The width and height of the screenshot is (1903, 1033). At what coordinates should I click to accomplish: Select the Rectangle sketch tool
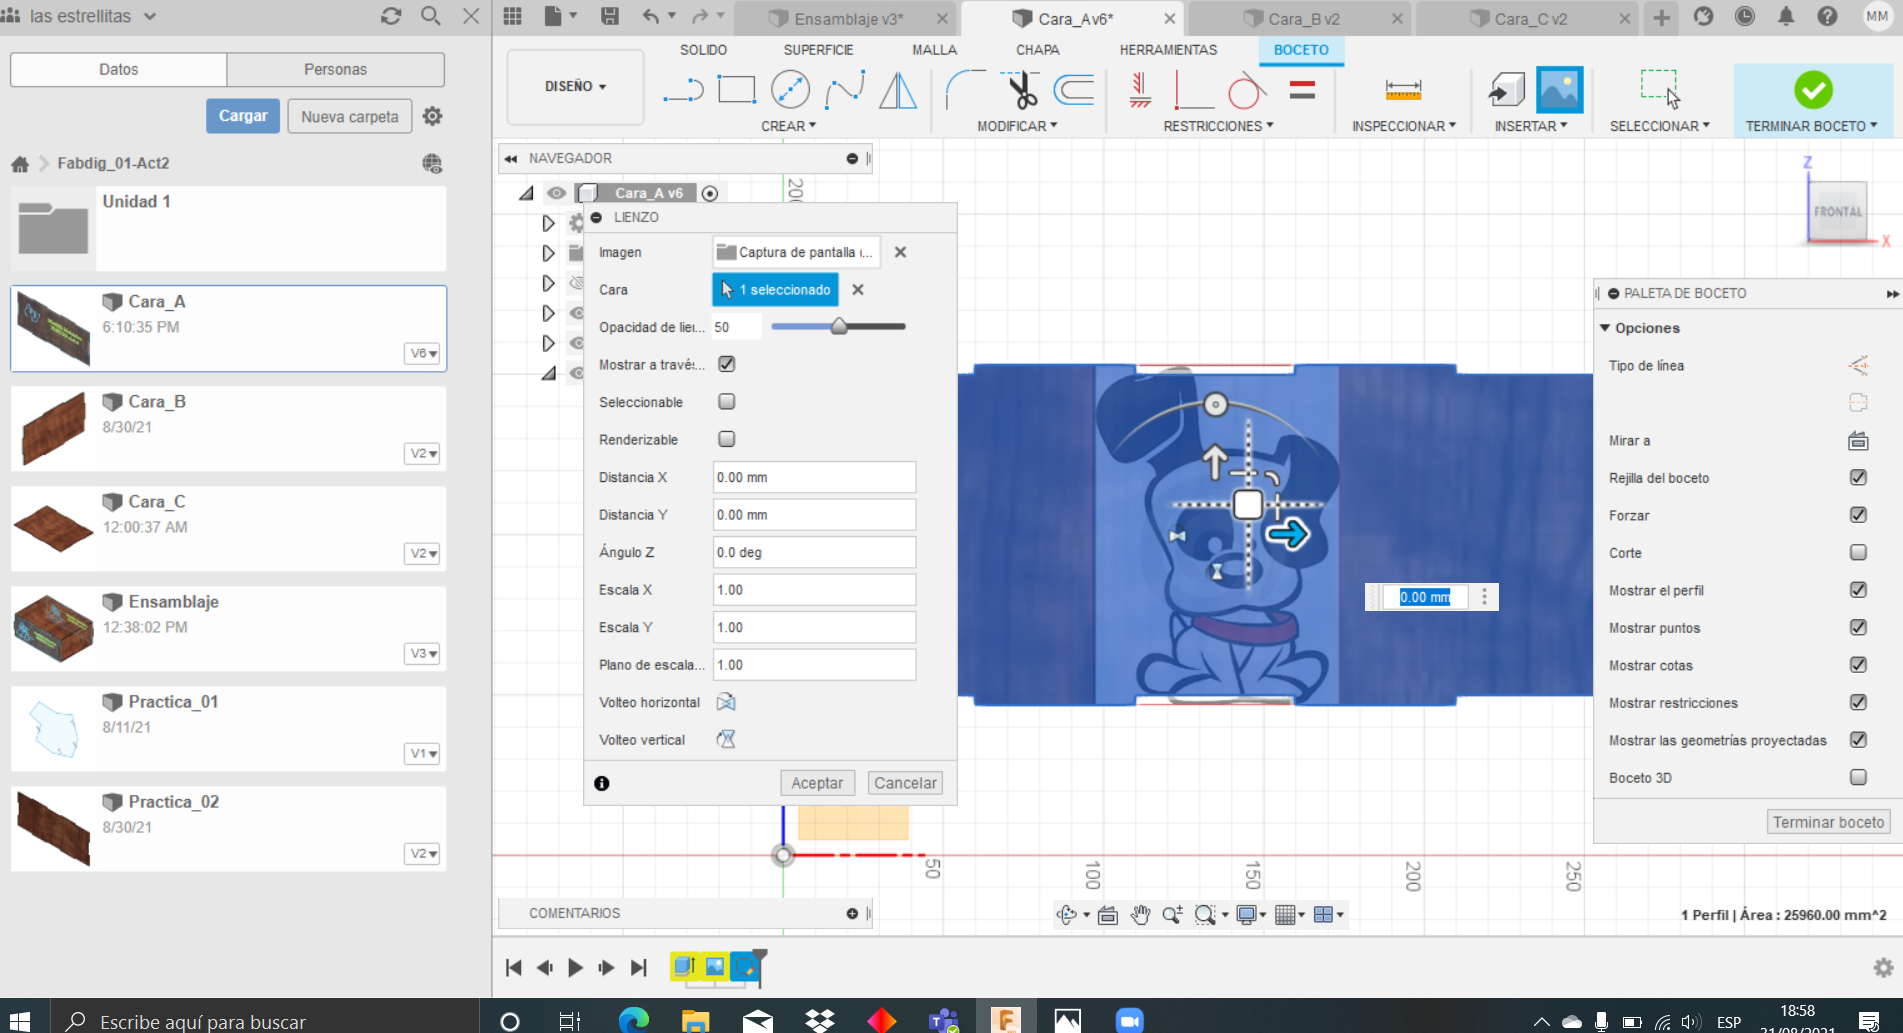737,90
